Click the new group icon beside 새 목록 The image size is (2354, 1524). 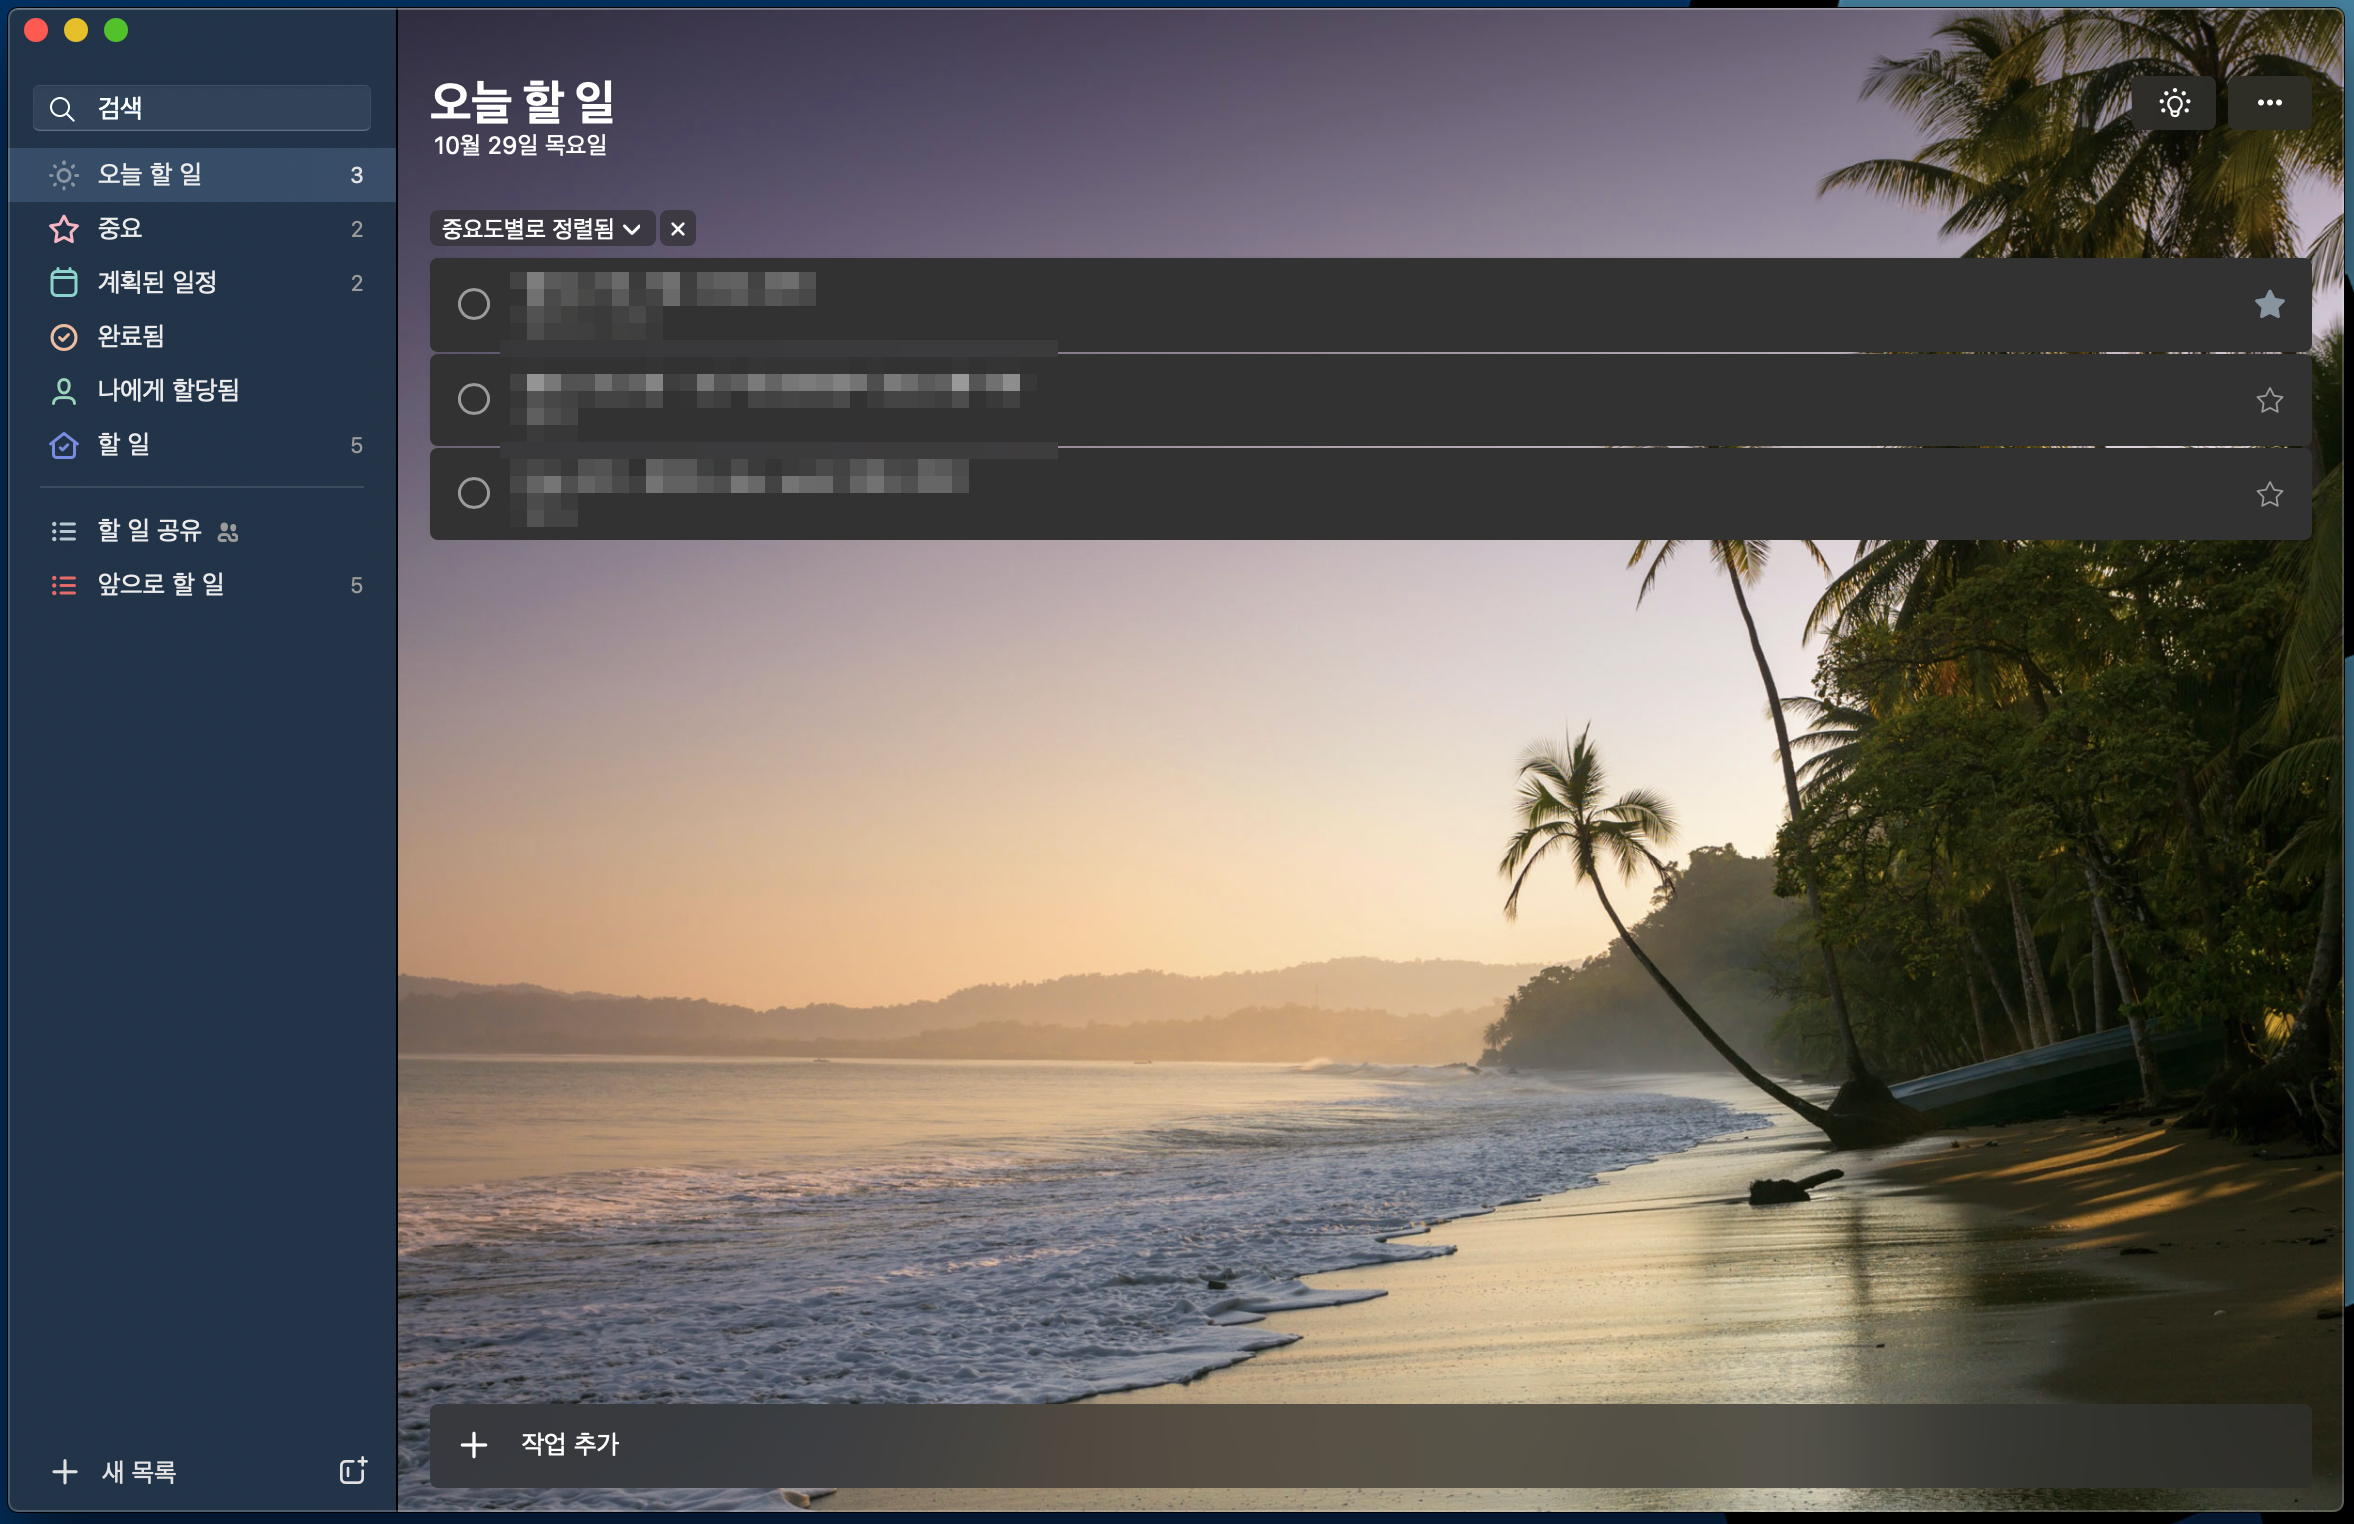tap(353, 1470)
